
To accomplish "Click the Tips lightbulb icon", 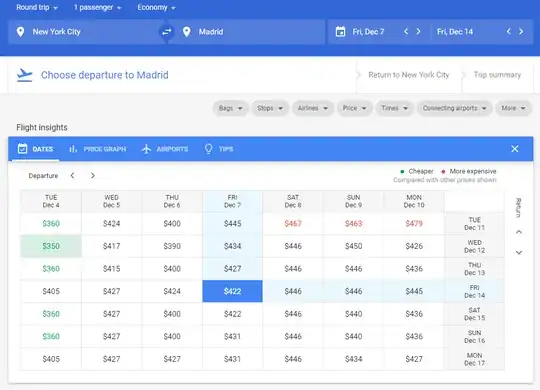I will pyautogui.click(x=208, y=149).
